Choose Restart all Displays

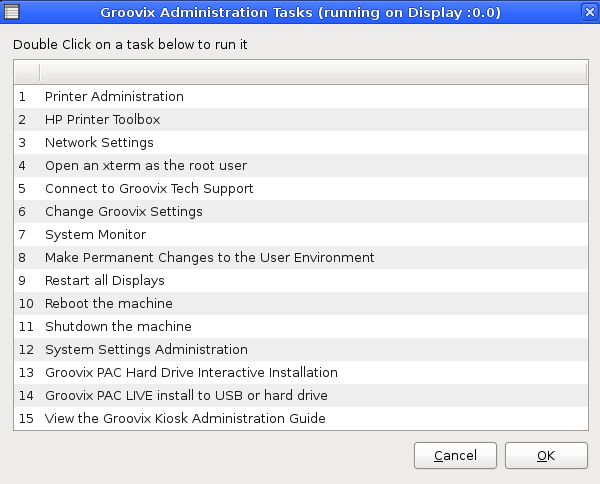point(104,281)
